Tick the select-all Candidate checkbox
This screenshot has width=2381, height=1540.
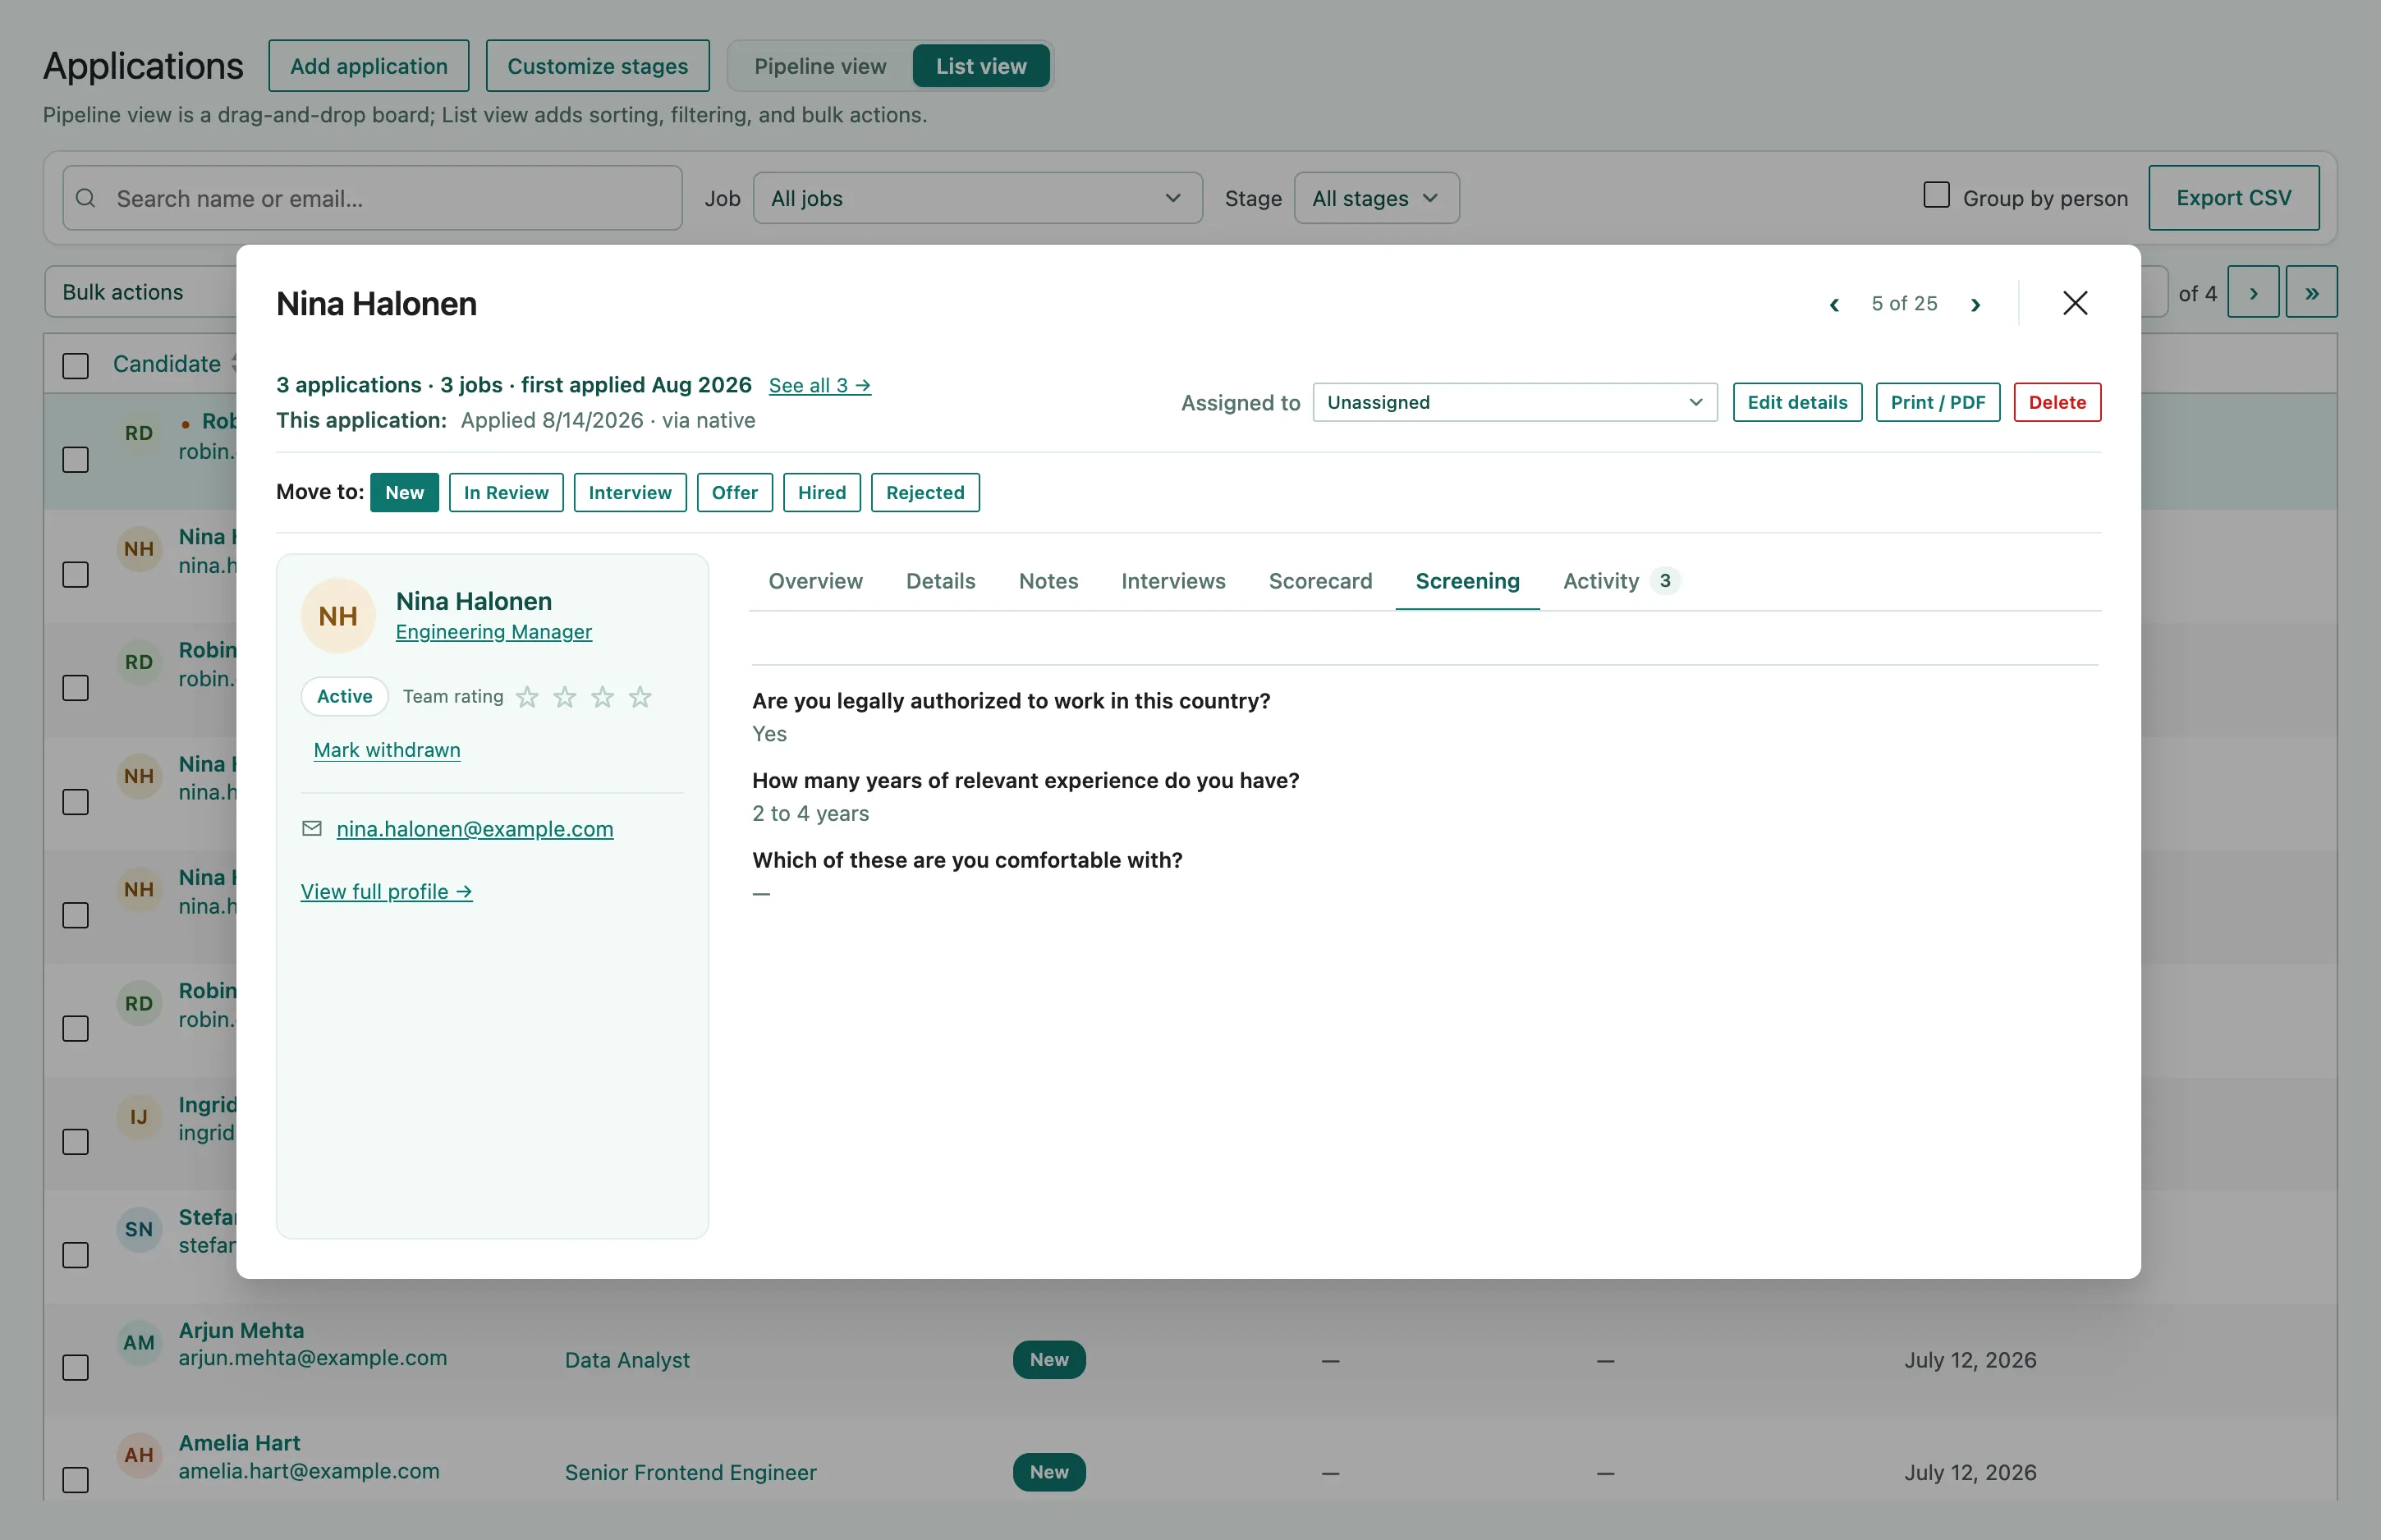pyautogui.click(x=76, y=365)
